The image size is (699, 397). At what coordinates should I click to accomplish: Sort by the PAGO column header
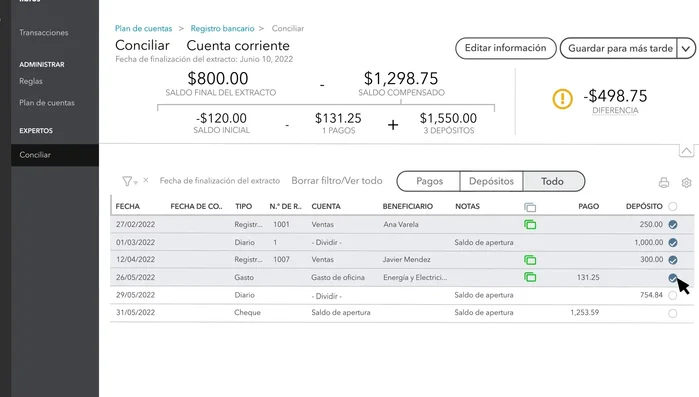click(588, 206)
